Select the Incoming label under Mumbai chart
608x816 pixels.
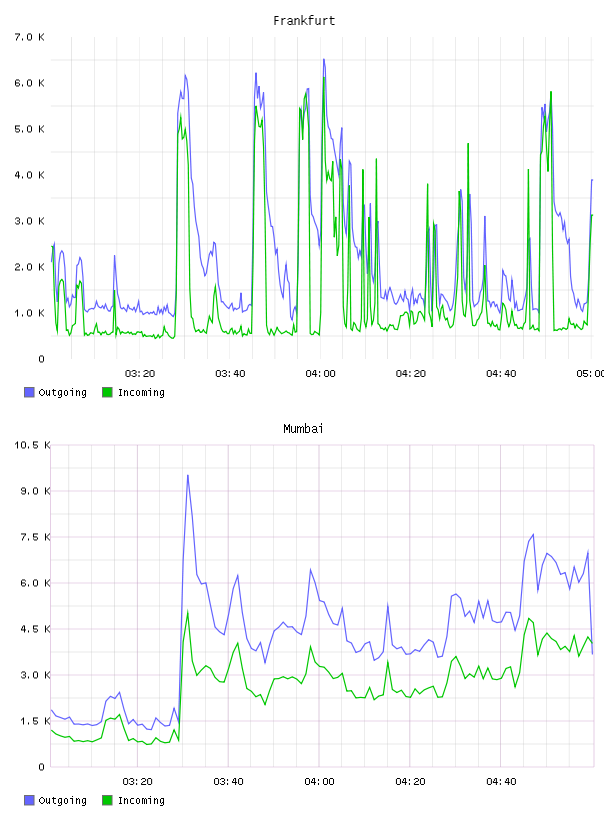[141, 801]
